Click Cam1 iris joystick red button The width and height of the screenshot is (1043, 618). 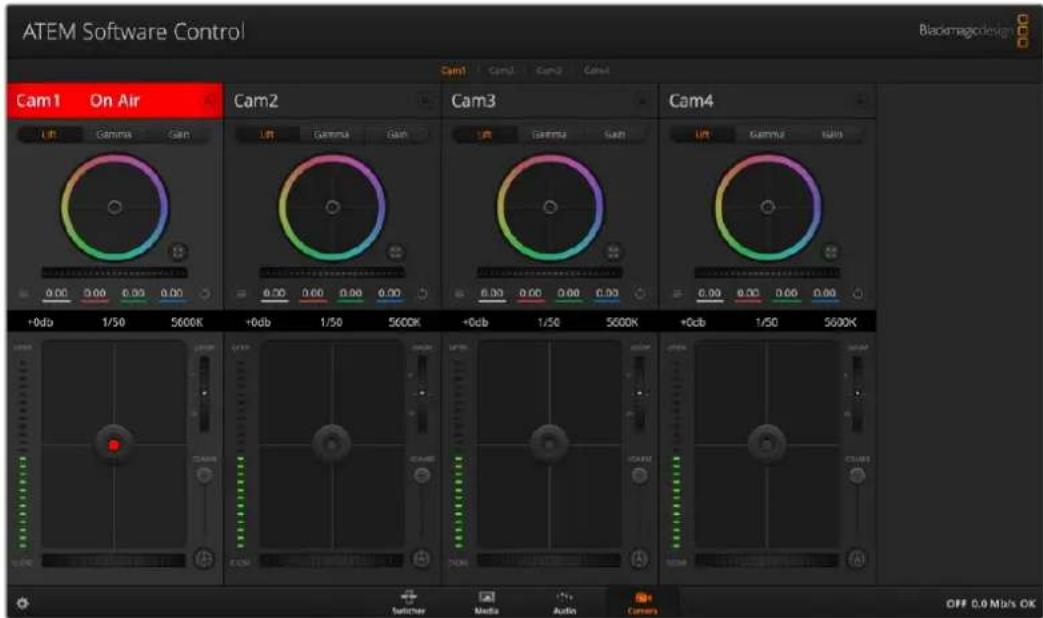[x=114, y=444]
